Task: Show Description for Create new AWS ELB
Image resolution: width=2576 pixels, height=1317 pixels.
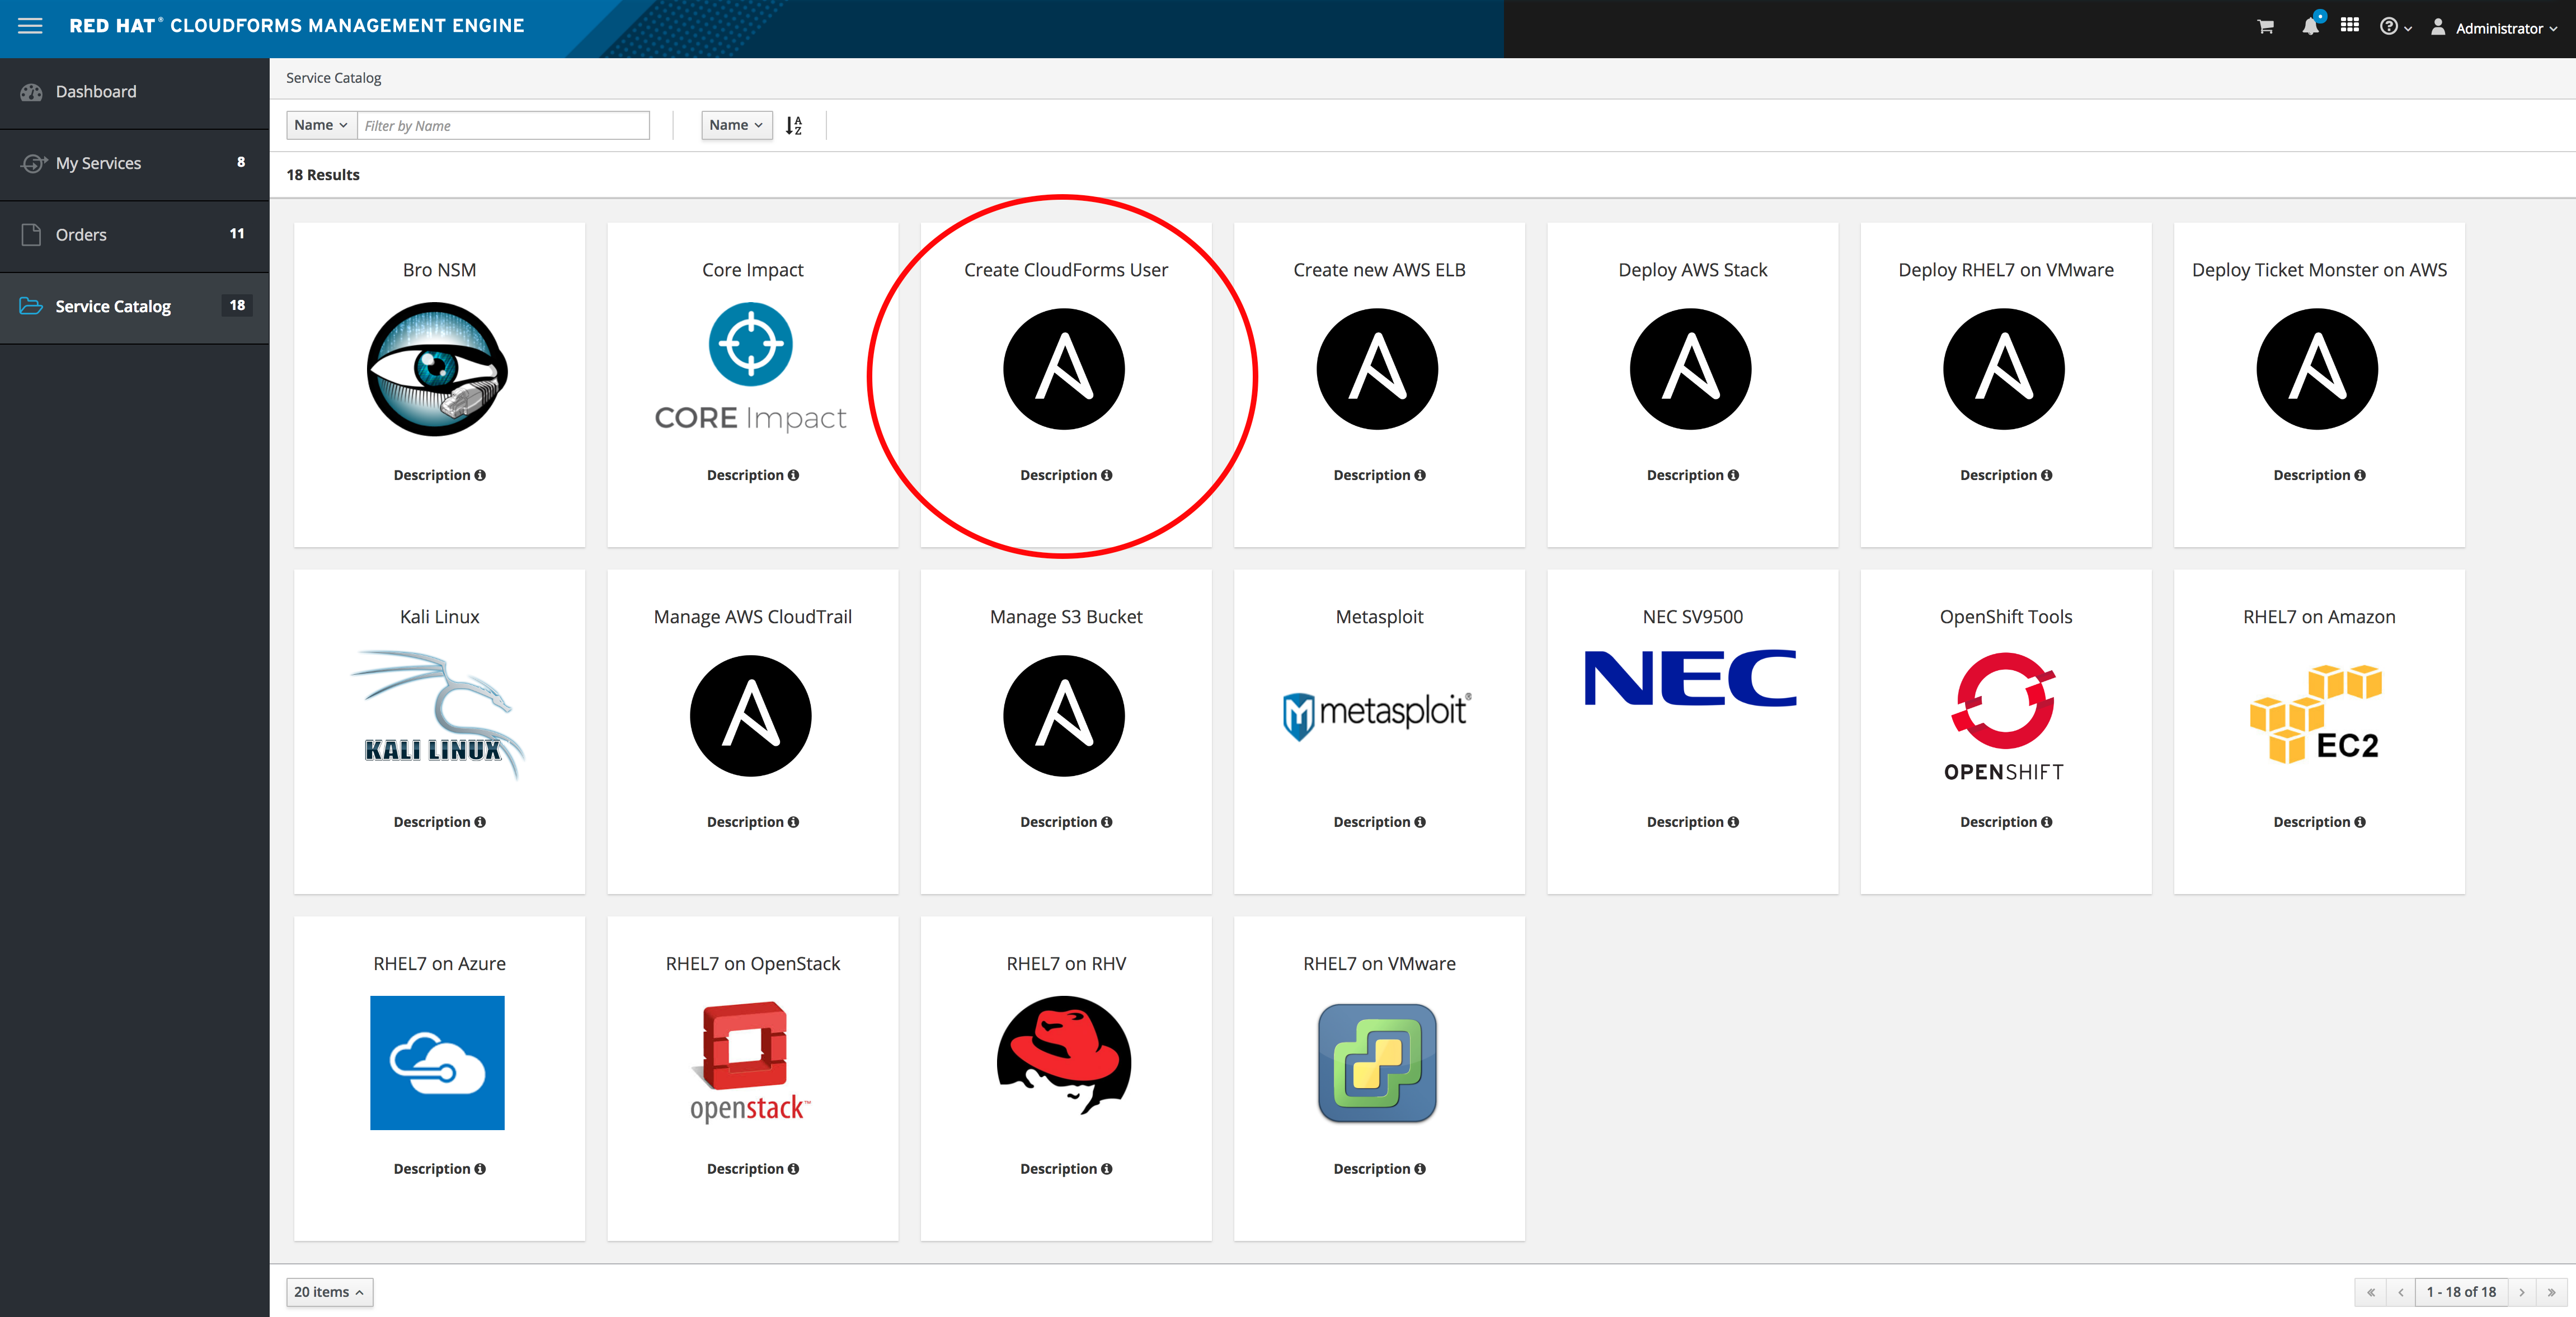Action: [x=1379, y=475]
